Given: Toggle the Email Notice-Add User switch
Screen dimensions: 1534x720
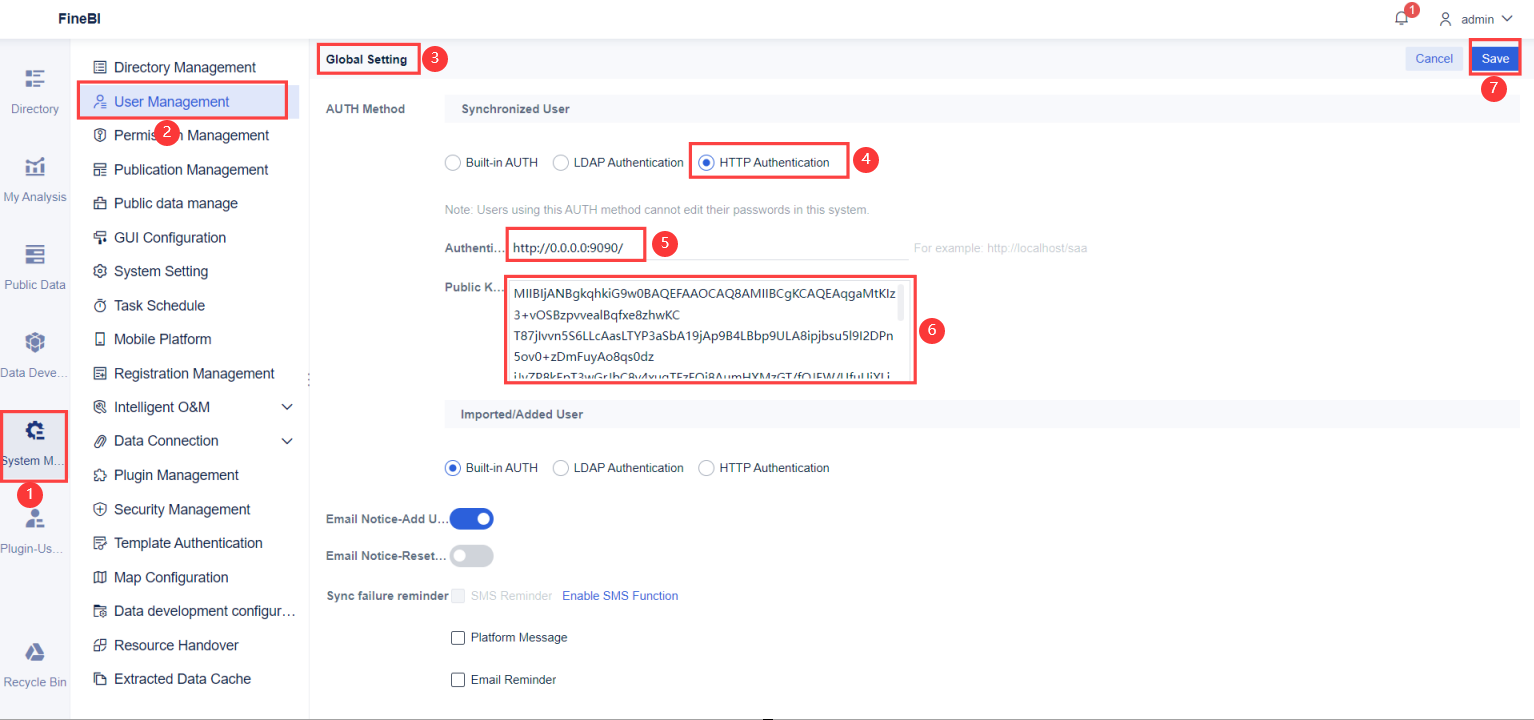Looking at the screenshot, I should coord(472,519).
